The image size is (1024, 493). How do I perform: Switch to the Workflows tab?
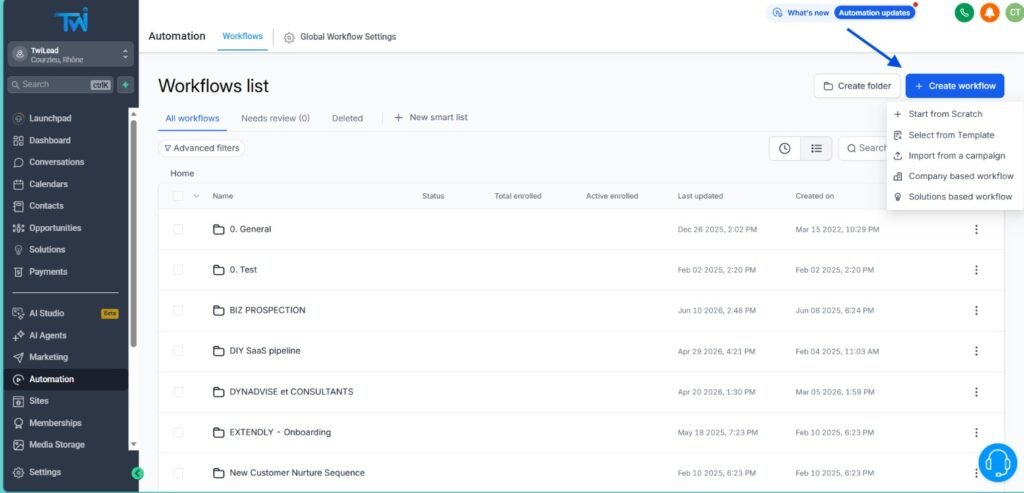(242, 37)
